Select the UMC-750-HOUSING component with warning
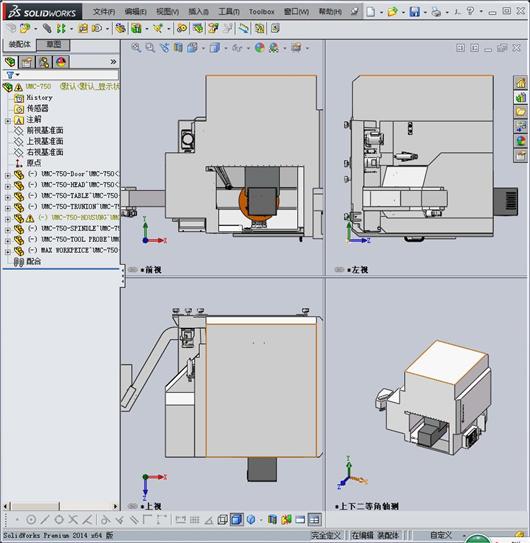The height and width of the screenshot is (543, 530). [79, 217]
